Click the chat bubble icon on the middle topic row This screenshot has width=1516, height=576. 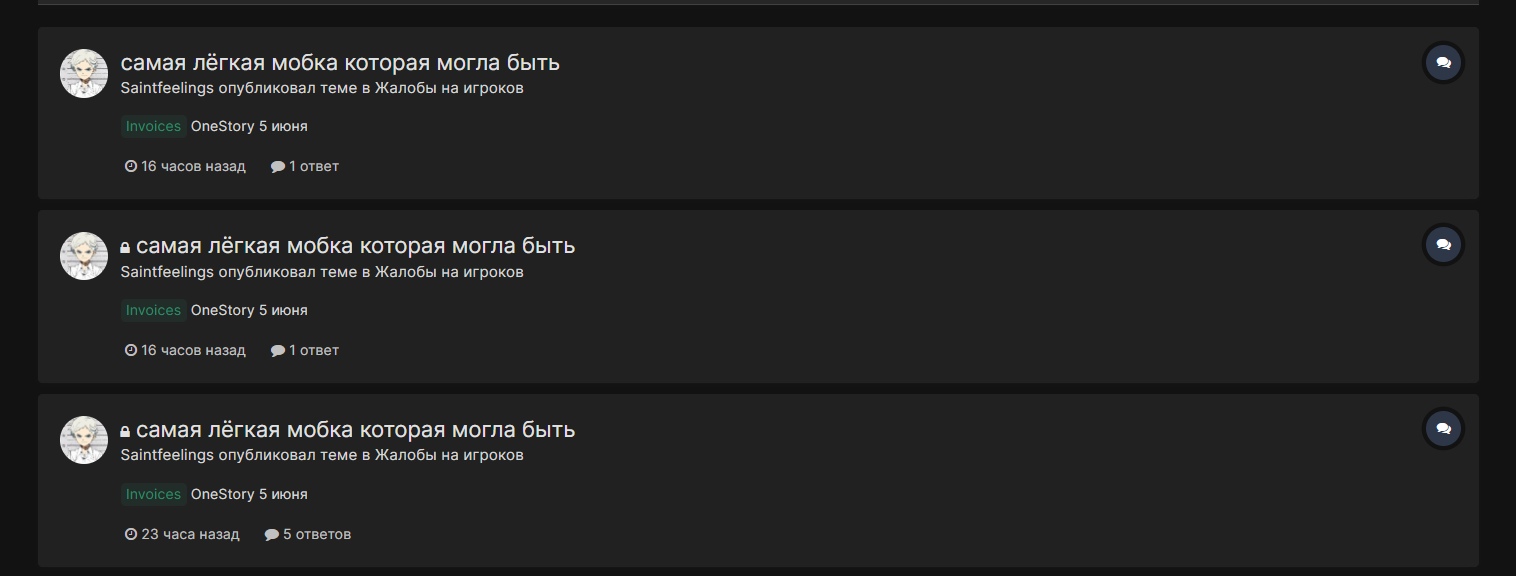point(1443,245)
